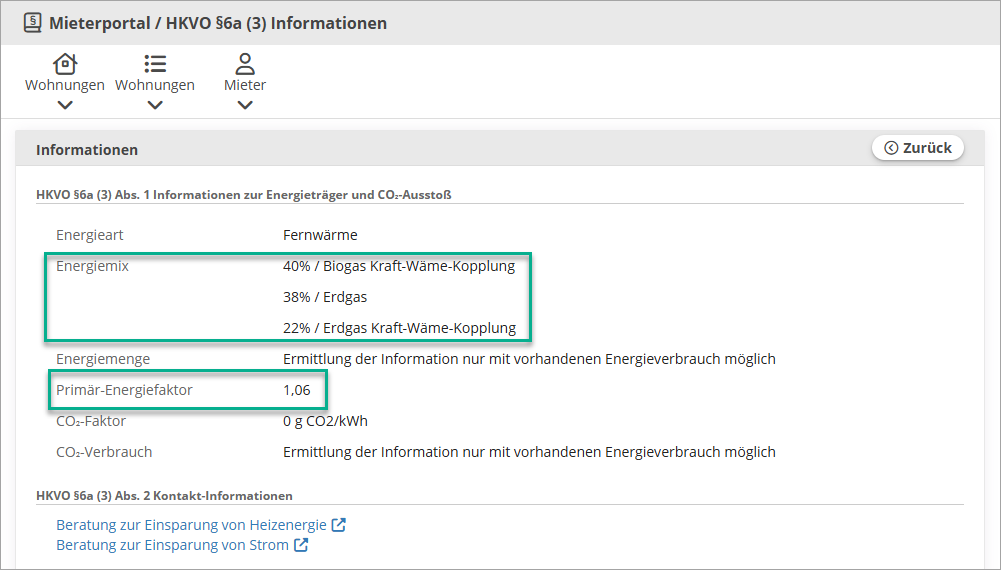Open the first Wohnungen menu label
The image size is (1001, 570).
[65, 85]
